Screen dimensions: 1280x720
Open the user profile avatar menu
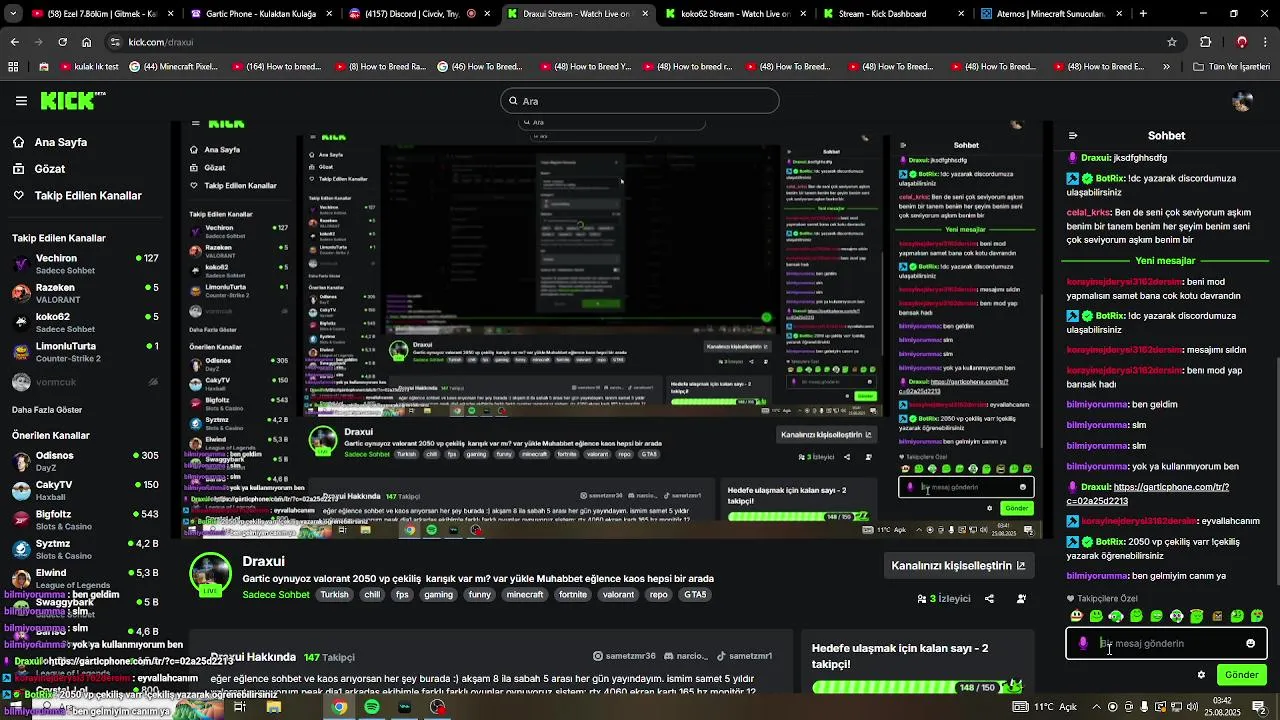coord(1243,101)
